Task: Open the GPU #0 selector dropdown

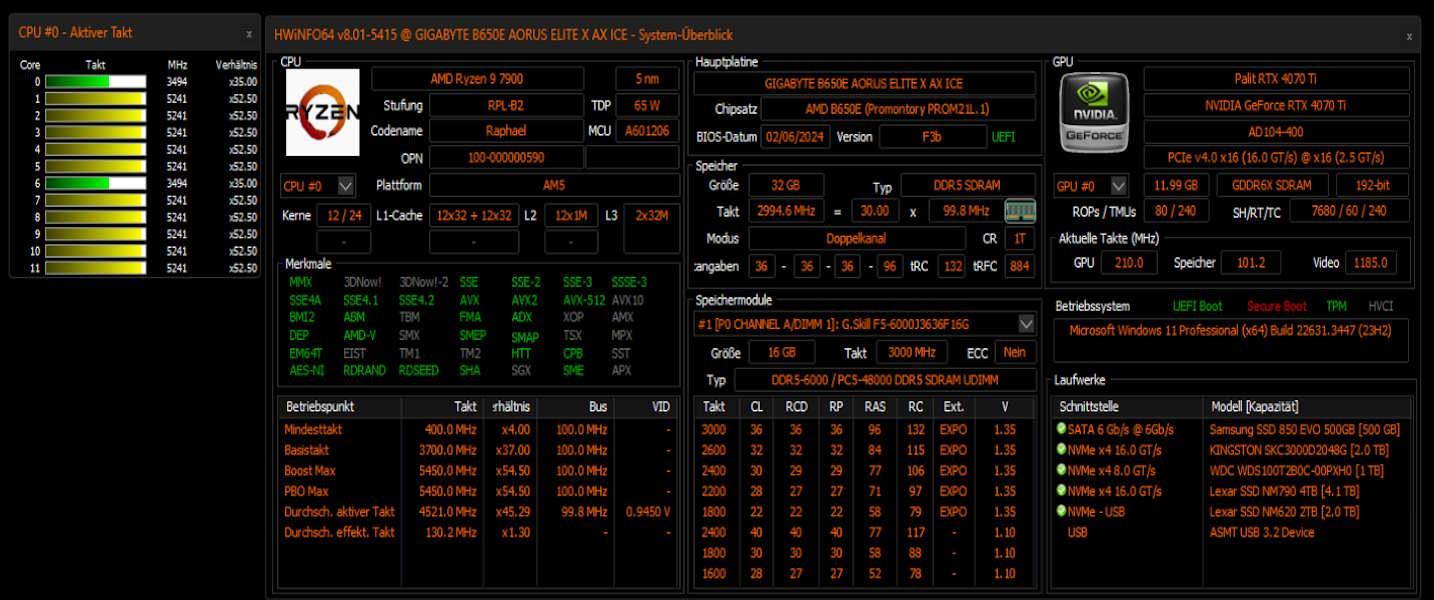Action: coord(1118,185)
